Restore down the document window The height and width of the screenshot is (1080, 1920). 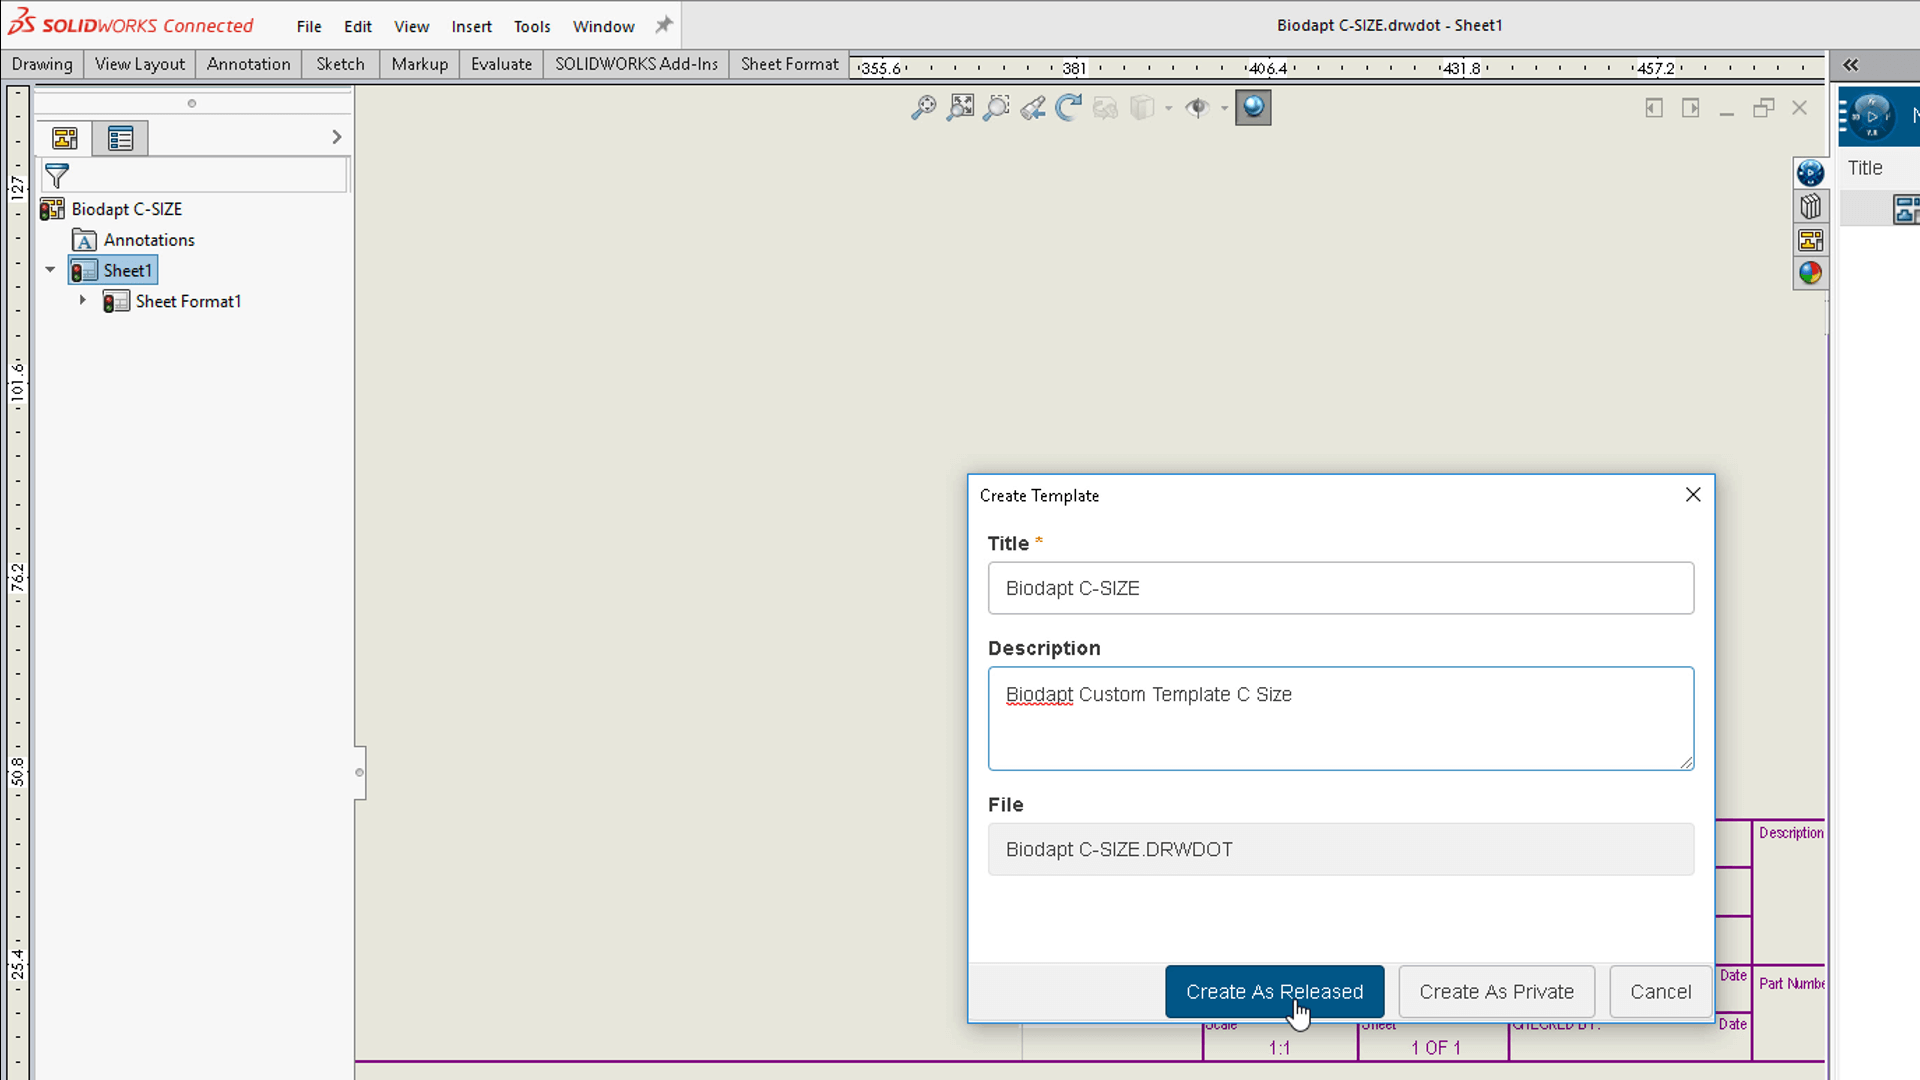click(1763, 107)
